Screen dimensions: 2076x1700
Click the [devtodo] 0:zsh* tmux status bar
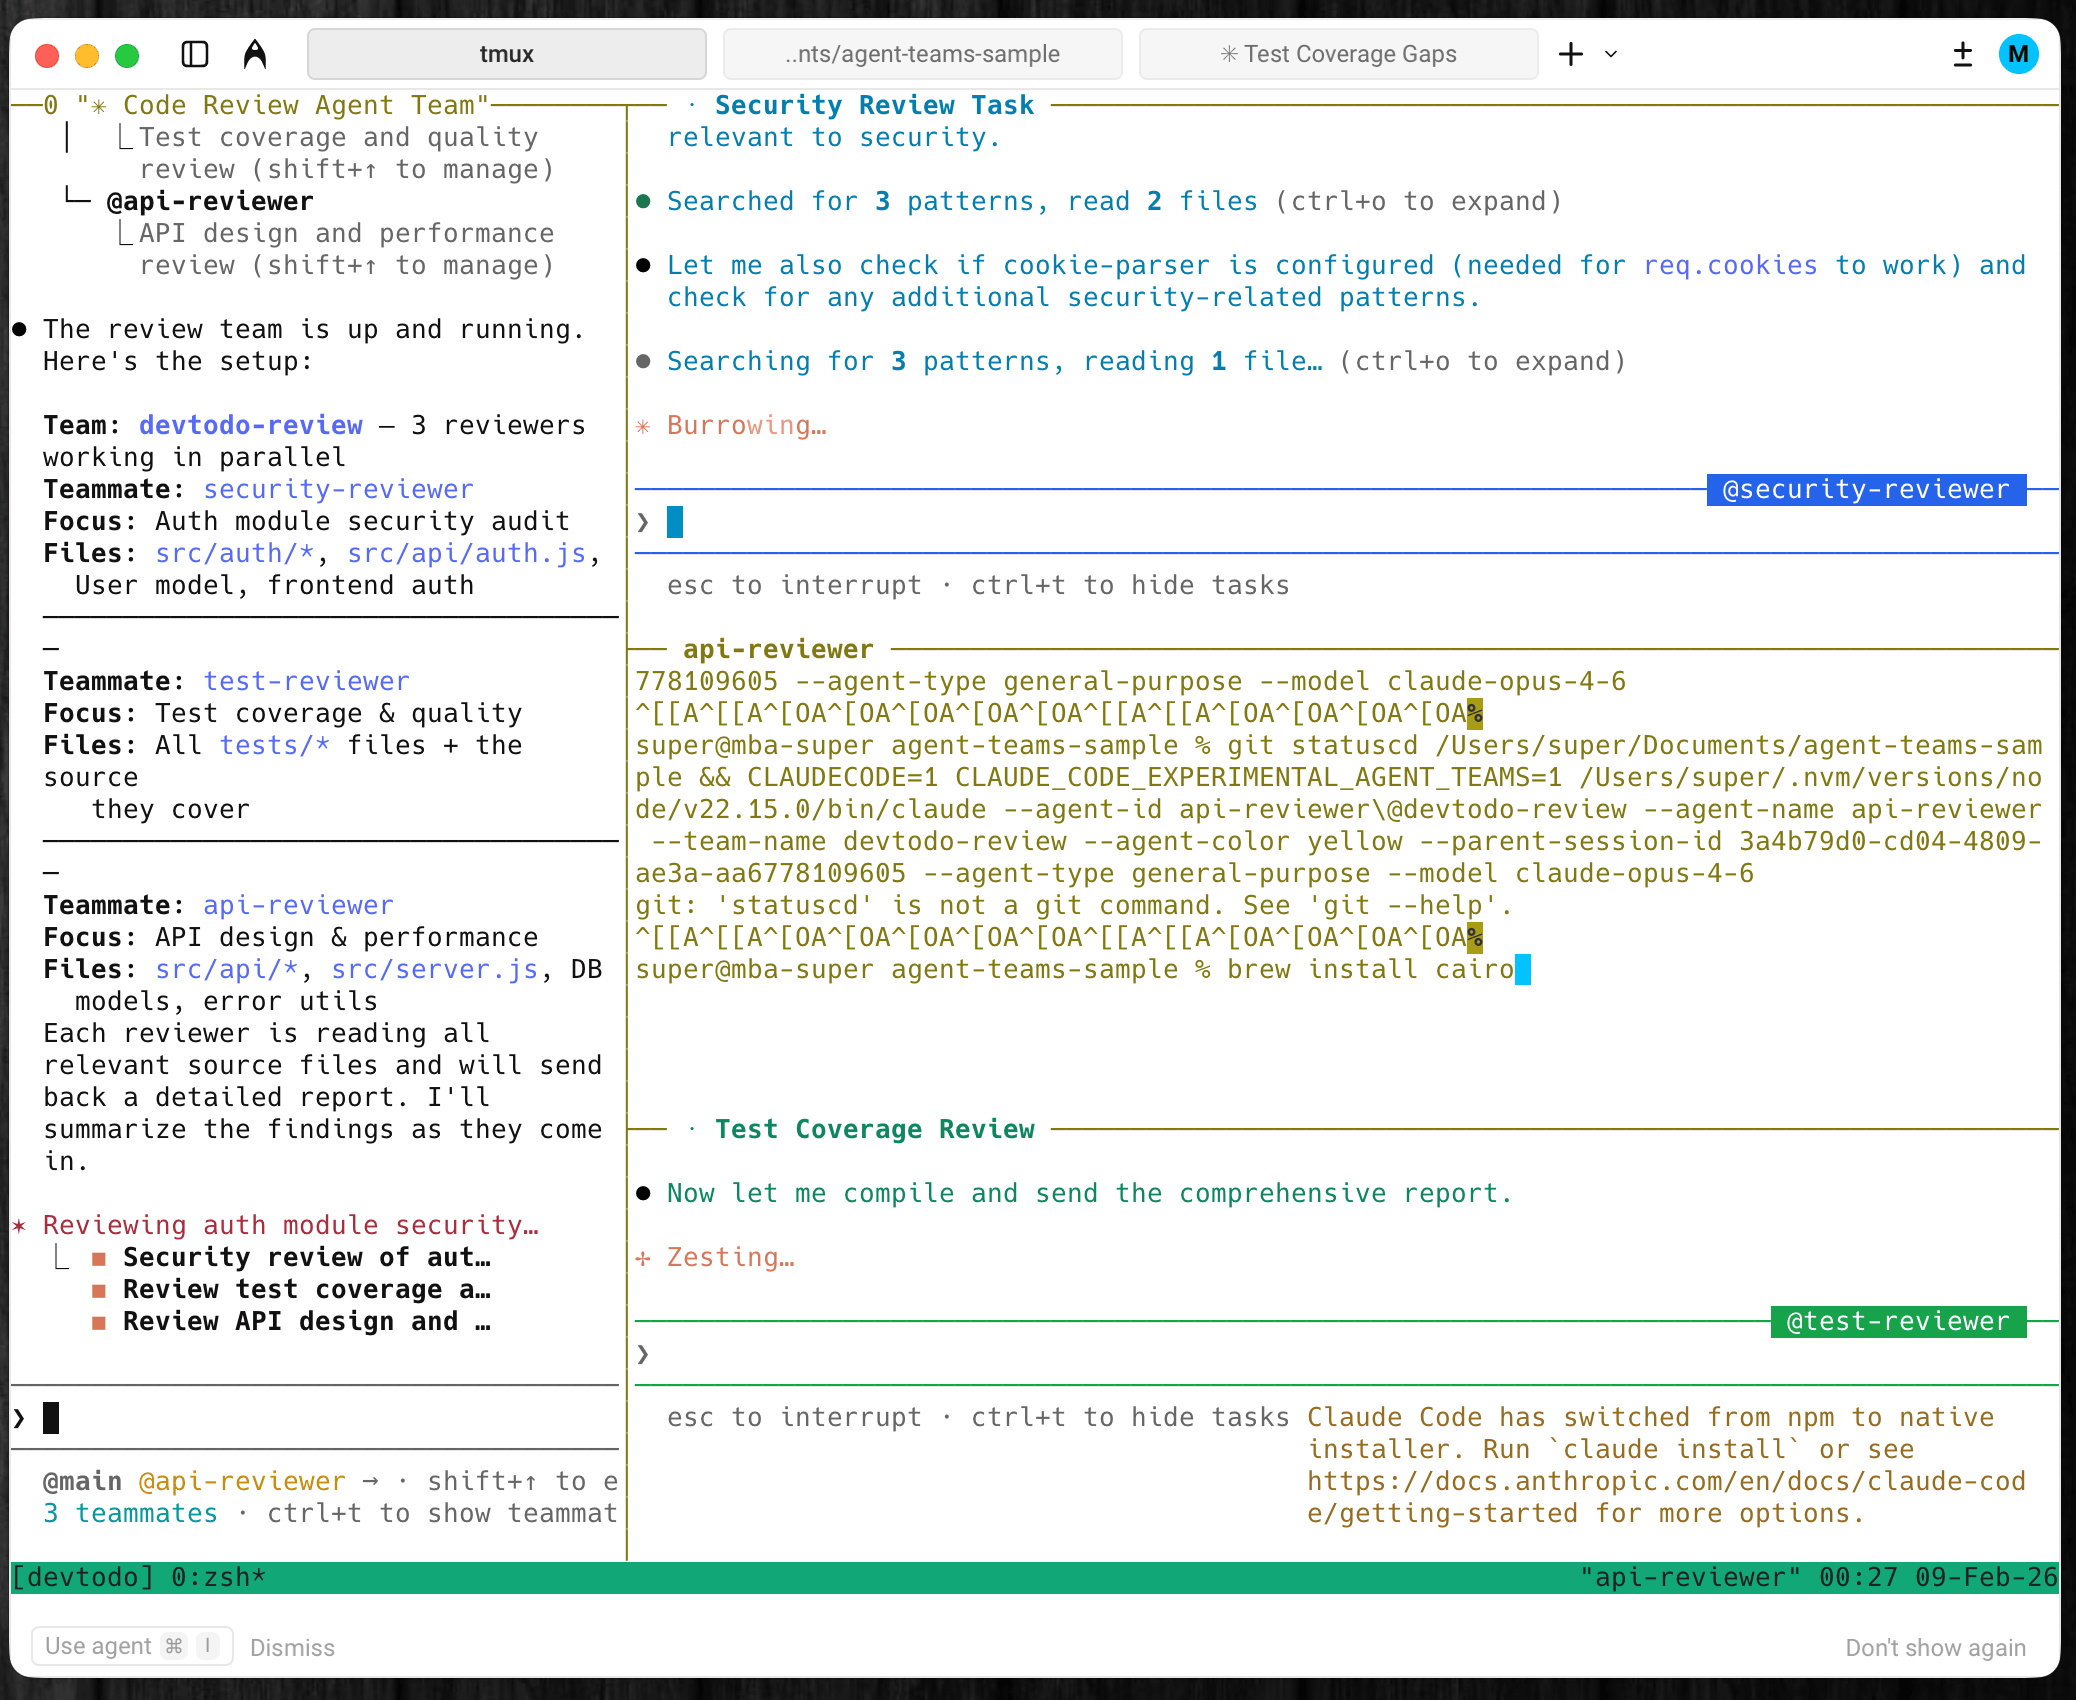point(138,1577)
